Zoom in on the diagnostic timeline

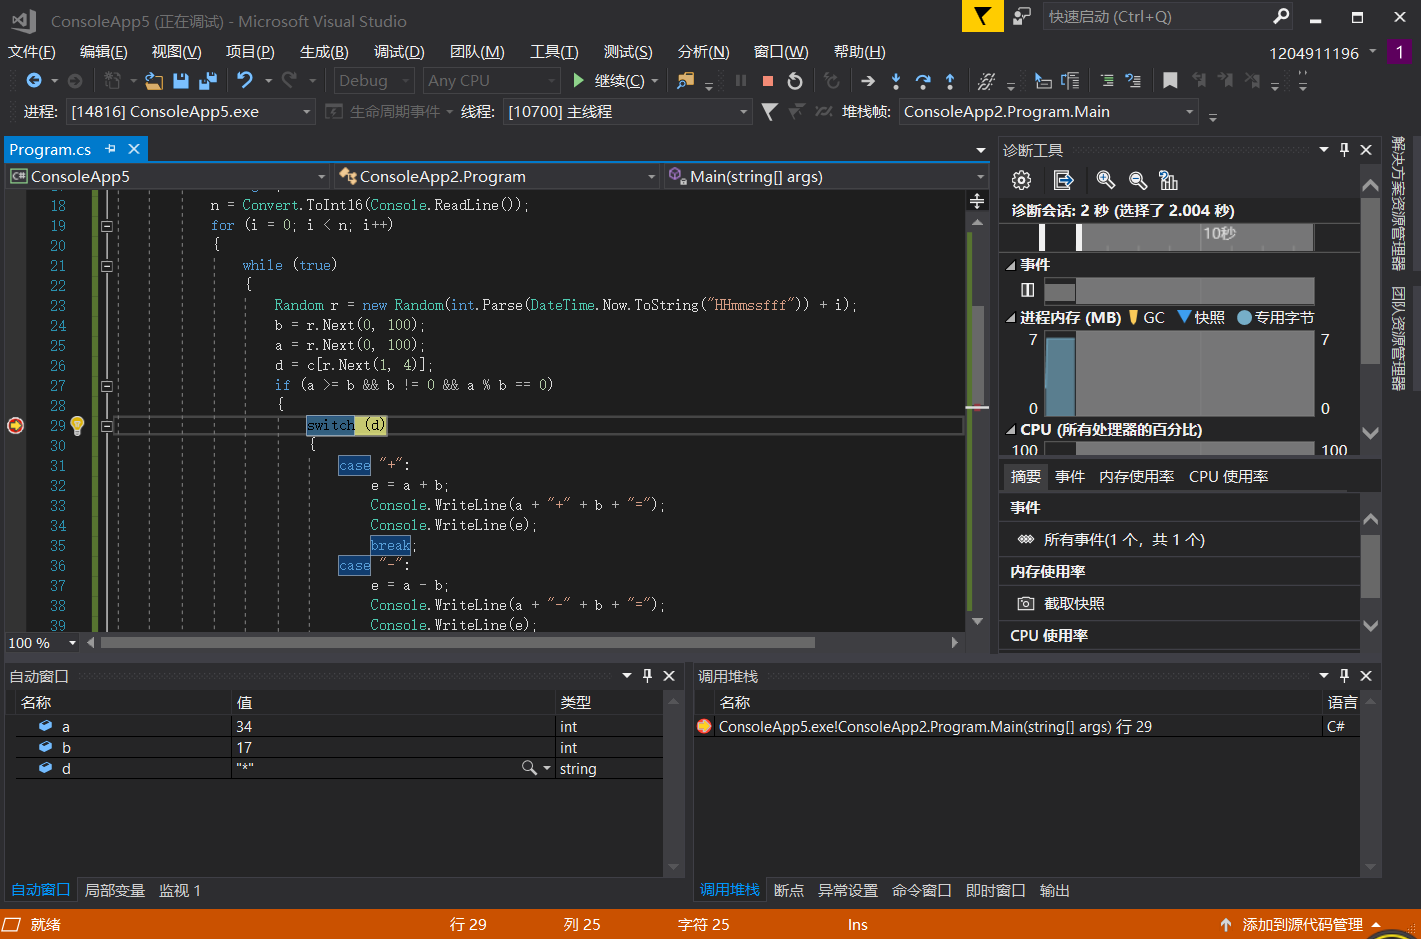click(1105, 180)
